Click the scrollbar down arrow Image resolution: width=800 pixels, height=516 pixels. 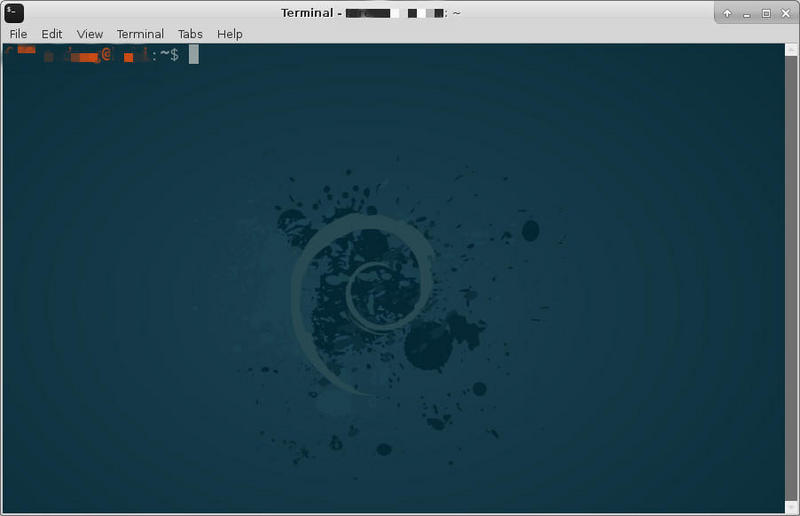pos(791,507)
